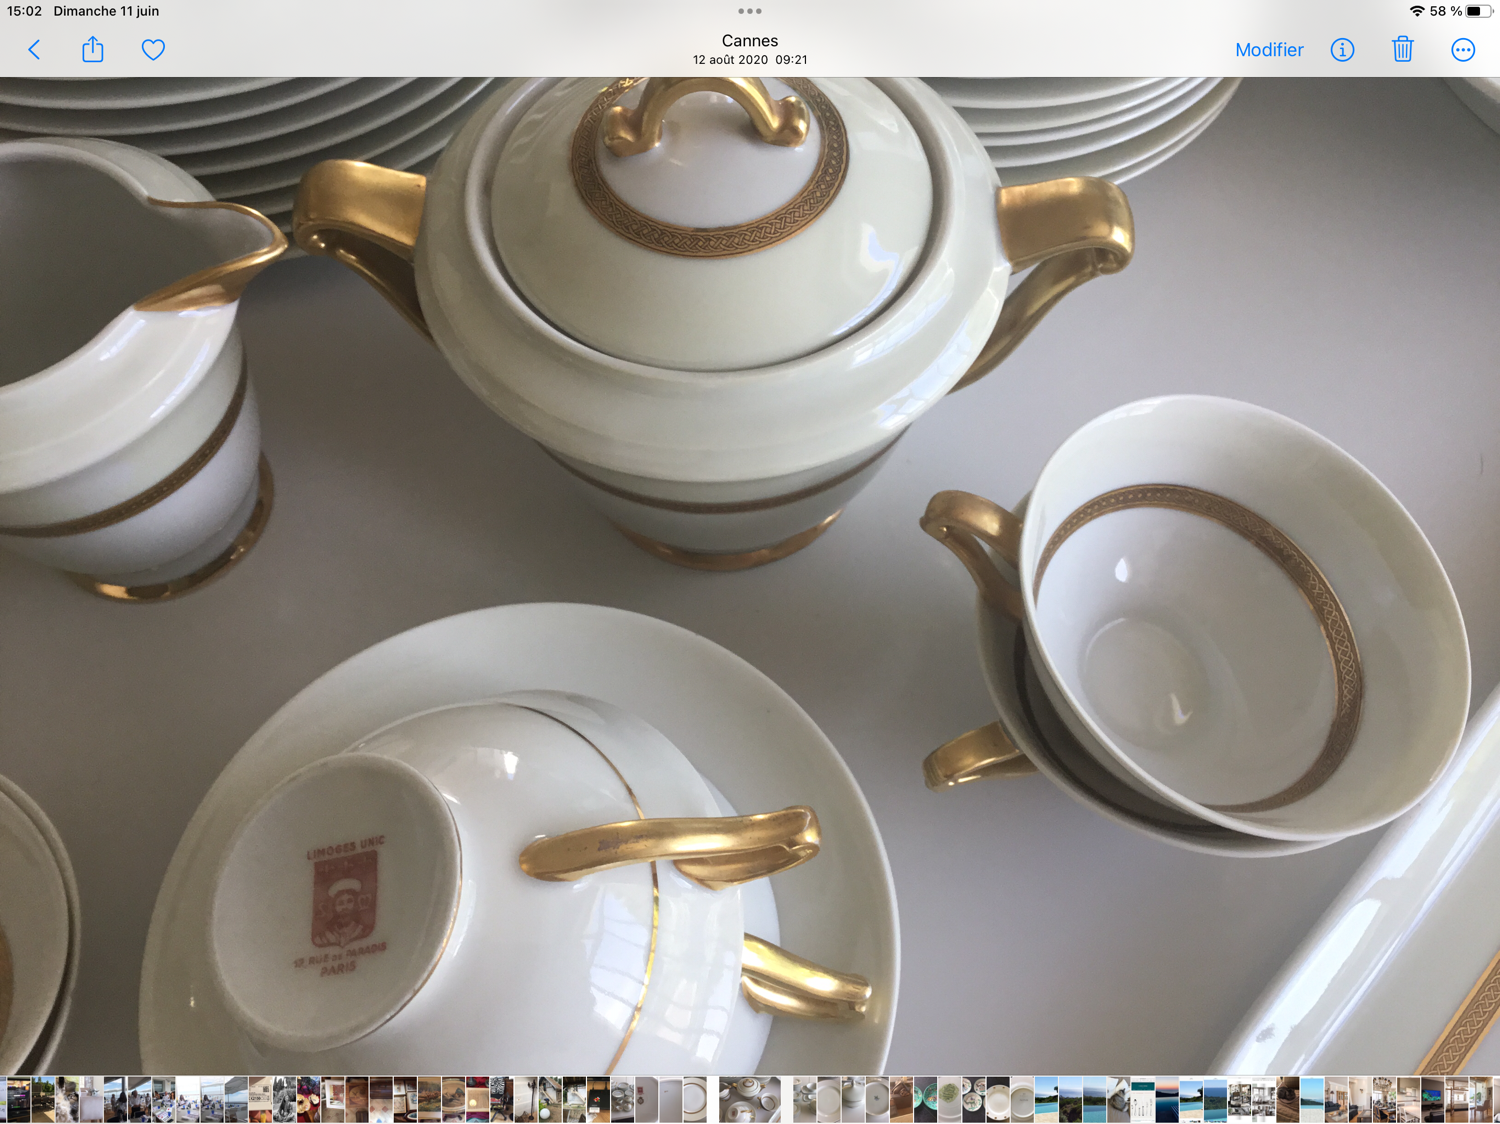Share this photo via the share icon
This screenshot has height=1124, width=1500.
tap(92, 49)
